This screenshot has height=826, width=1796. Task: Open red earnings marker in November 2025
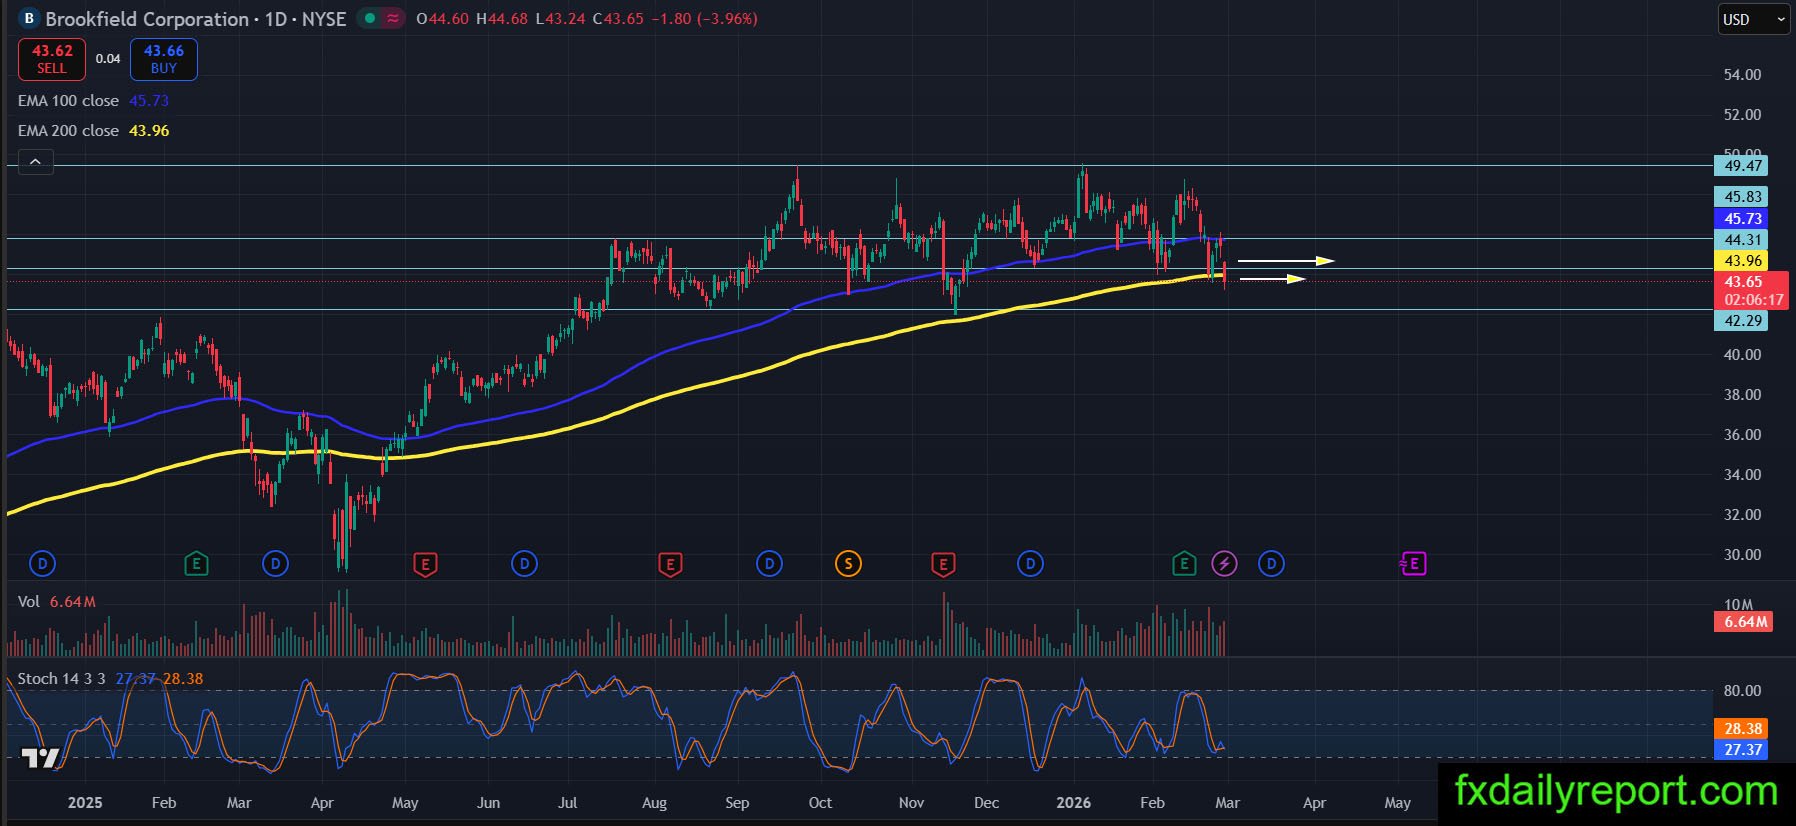(x=942, y=564)
